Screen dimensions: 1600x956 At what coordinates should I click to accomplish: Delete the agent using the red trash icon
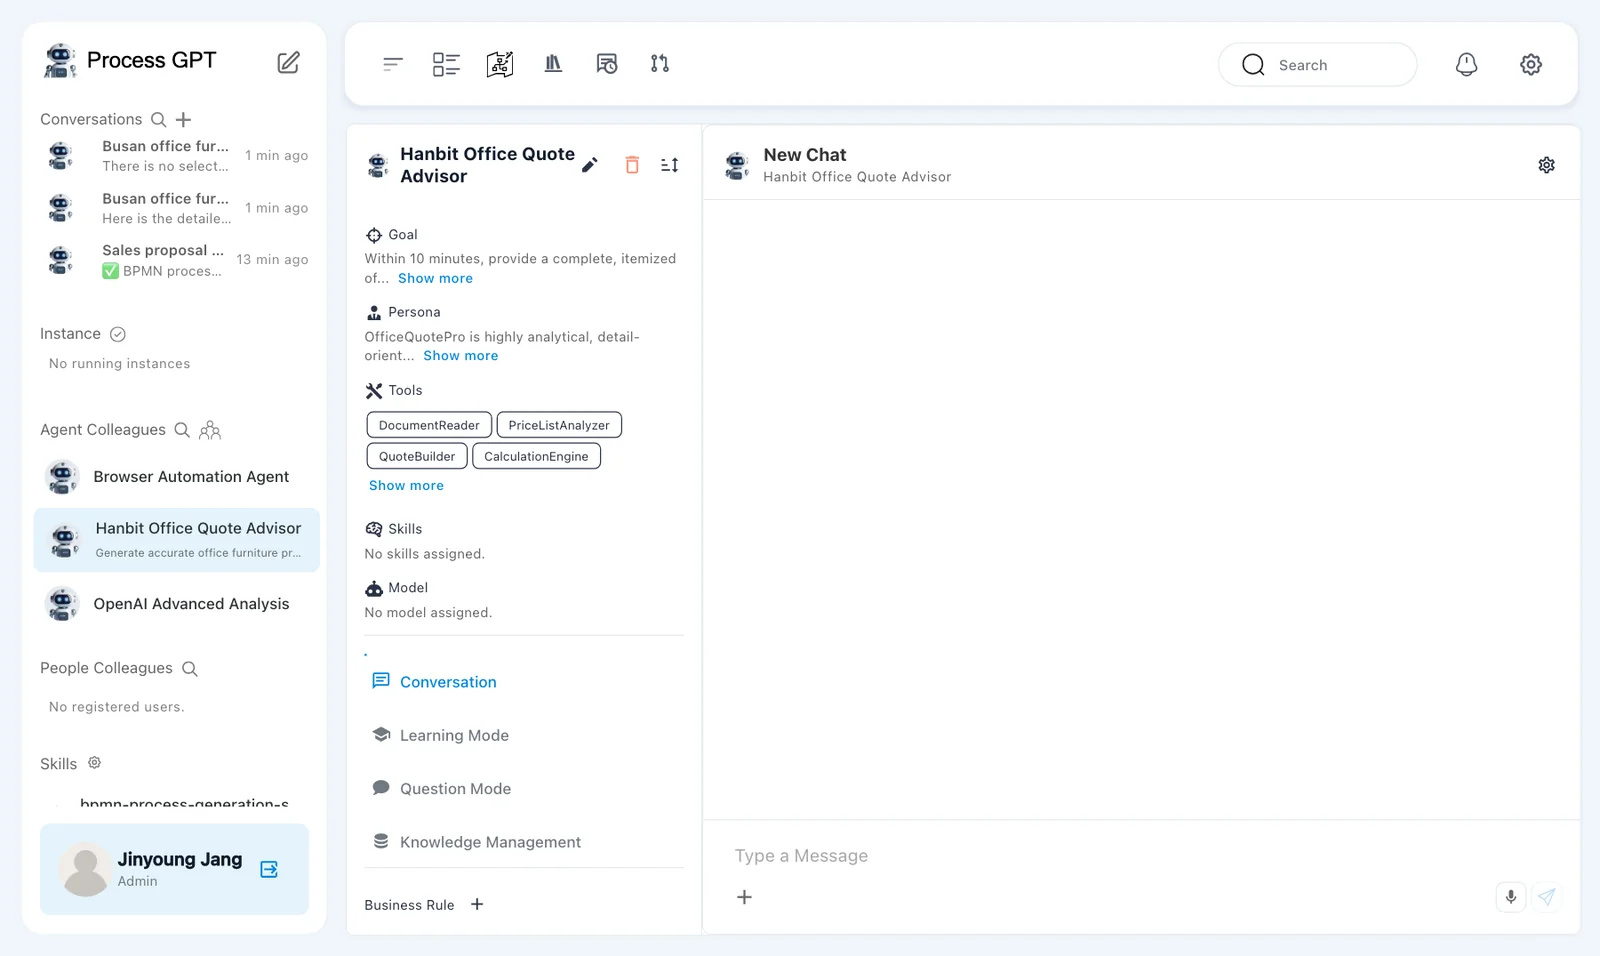632,165
